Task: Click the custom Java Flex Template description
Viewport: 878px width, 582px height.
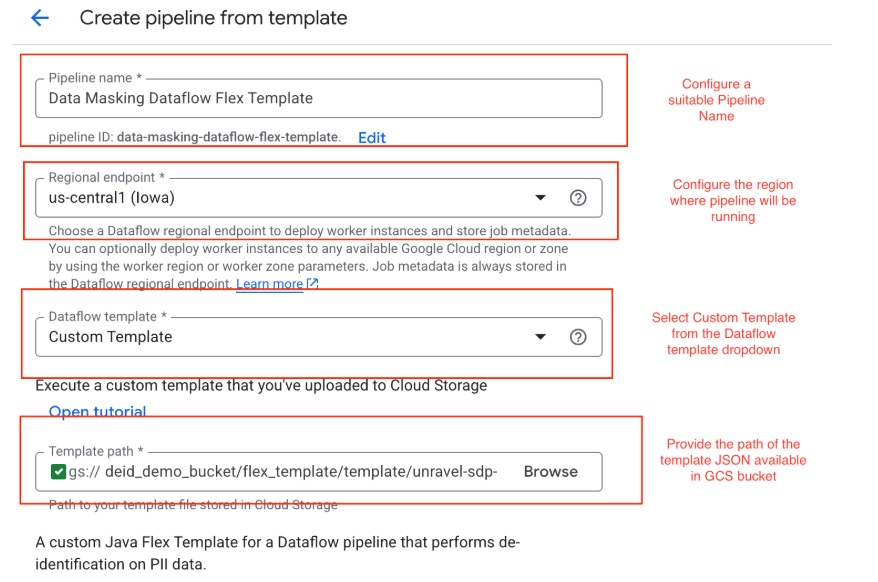Action: 278,552
